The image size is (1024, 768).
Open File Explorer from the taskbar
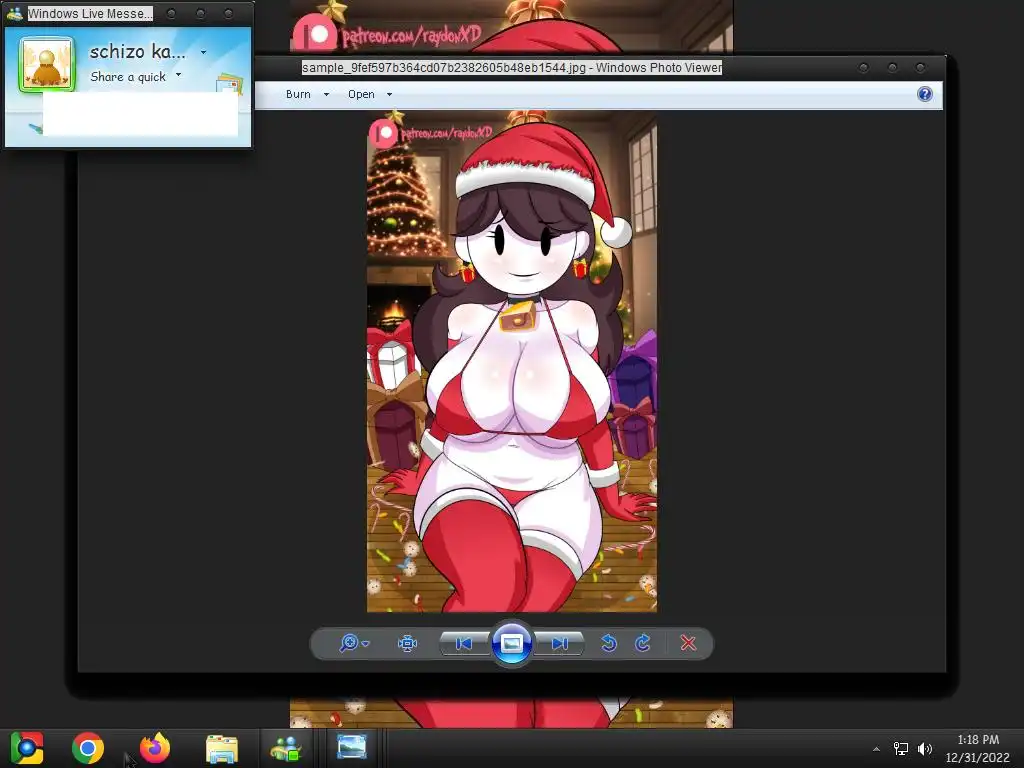222,748
